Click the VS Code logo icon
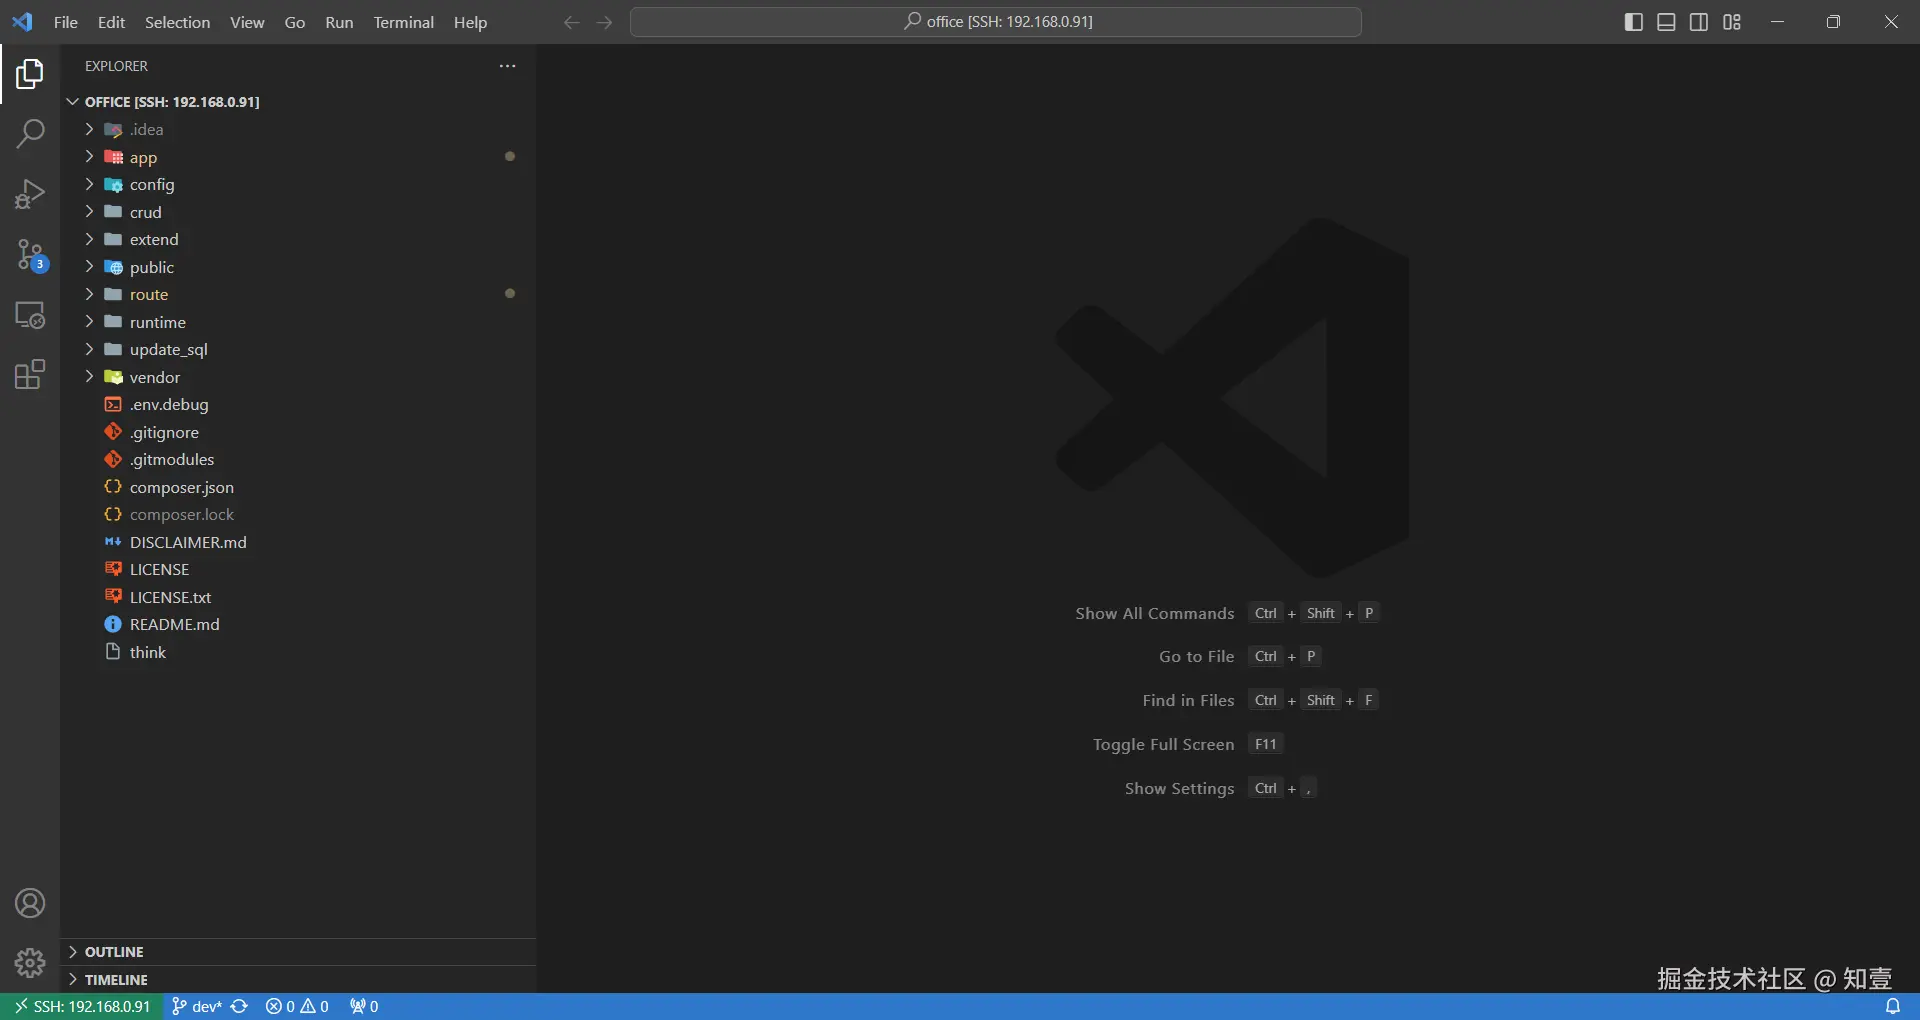 click(x=22, y=22)
